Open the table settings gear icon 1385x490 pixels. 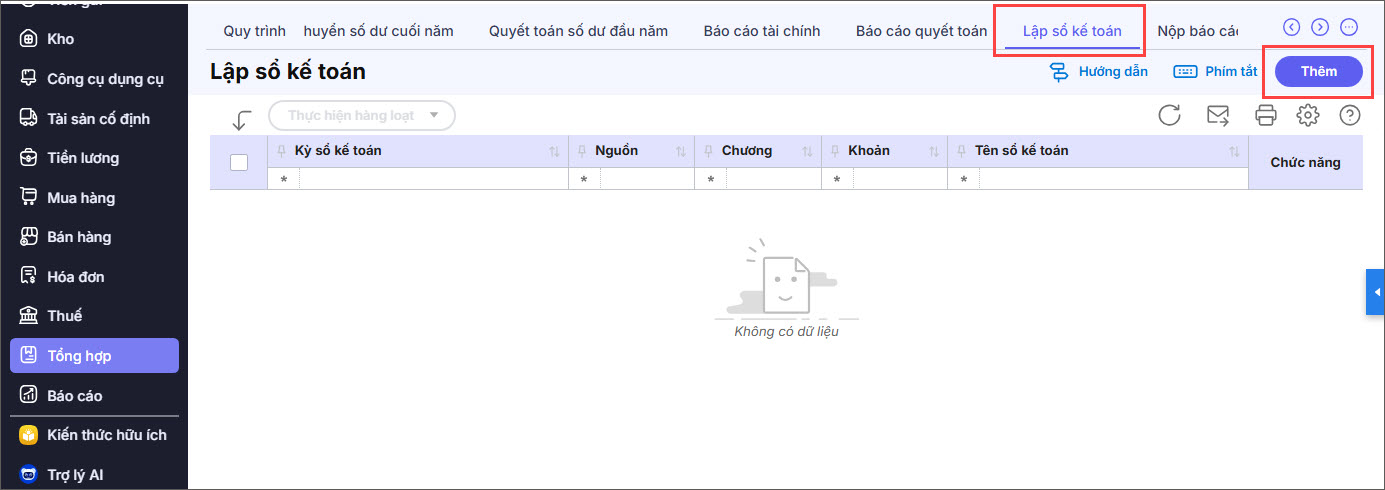point(1307,116)
